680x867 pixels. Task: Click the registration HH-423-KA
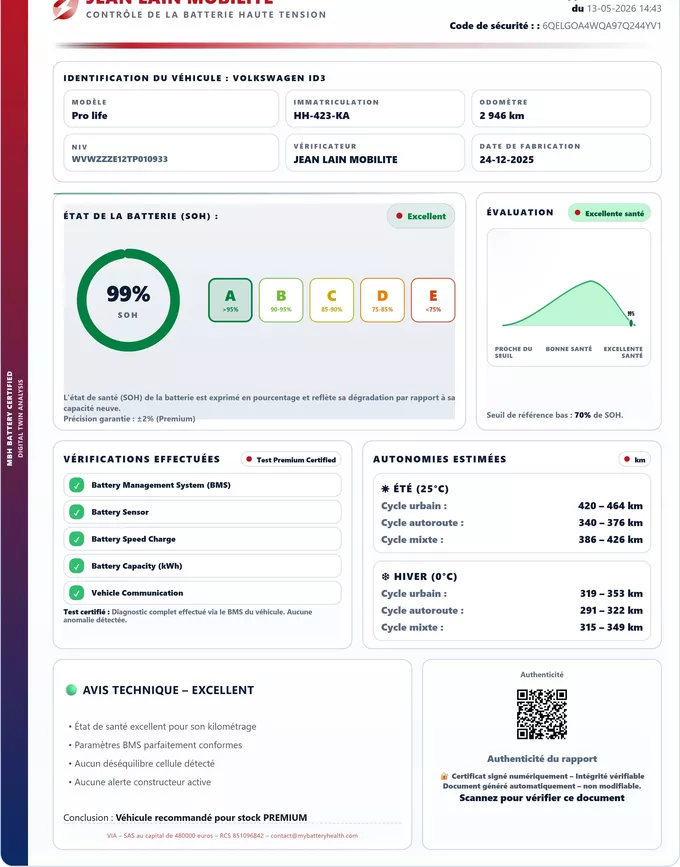(321, 116)
